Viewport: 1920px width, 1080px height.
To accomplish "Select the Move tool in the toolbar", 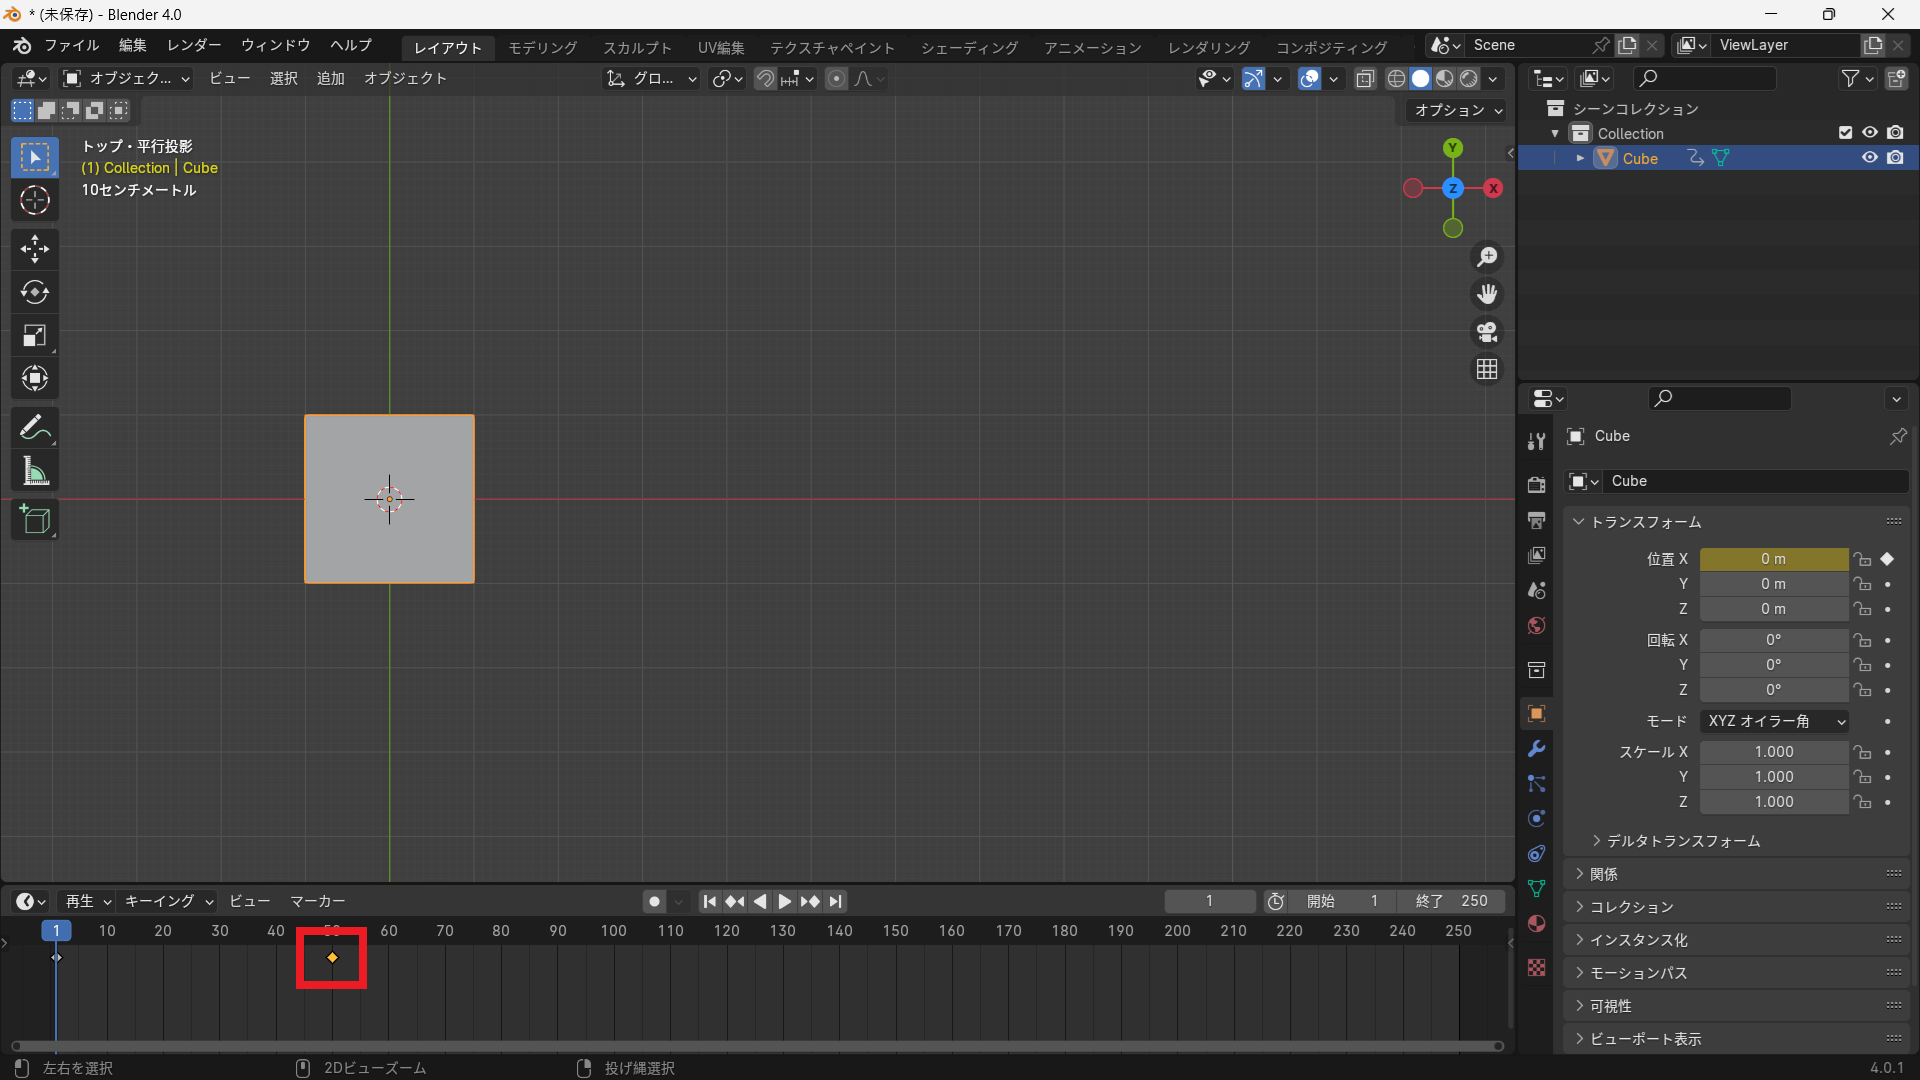I will coord(35,249).
